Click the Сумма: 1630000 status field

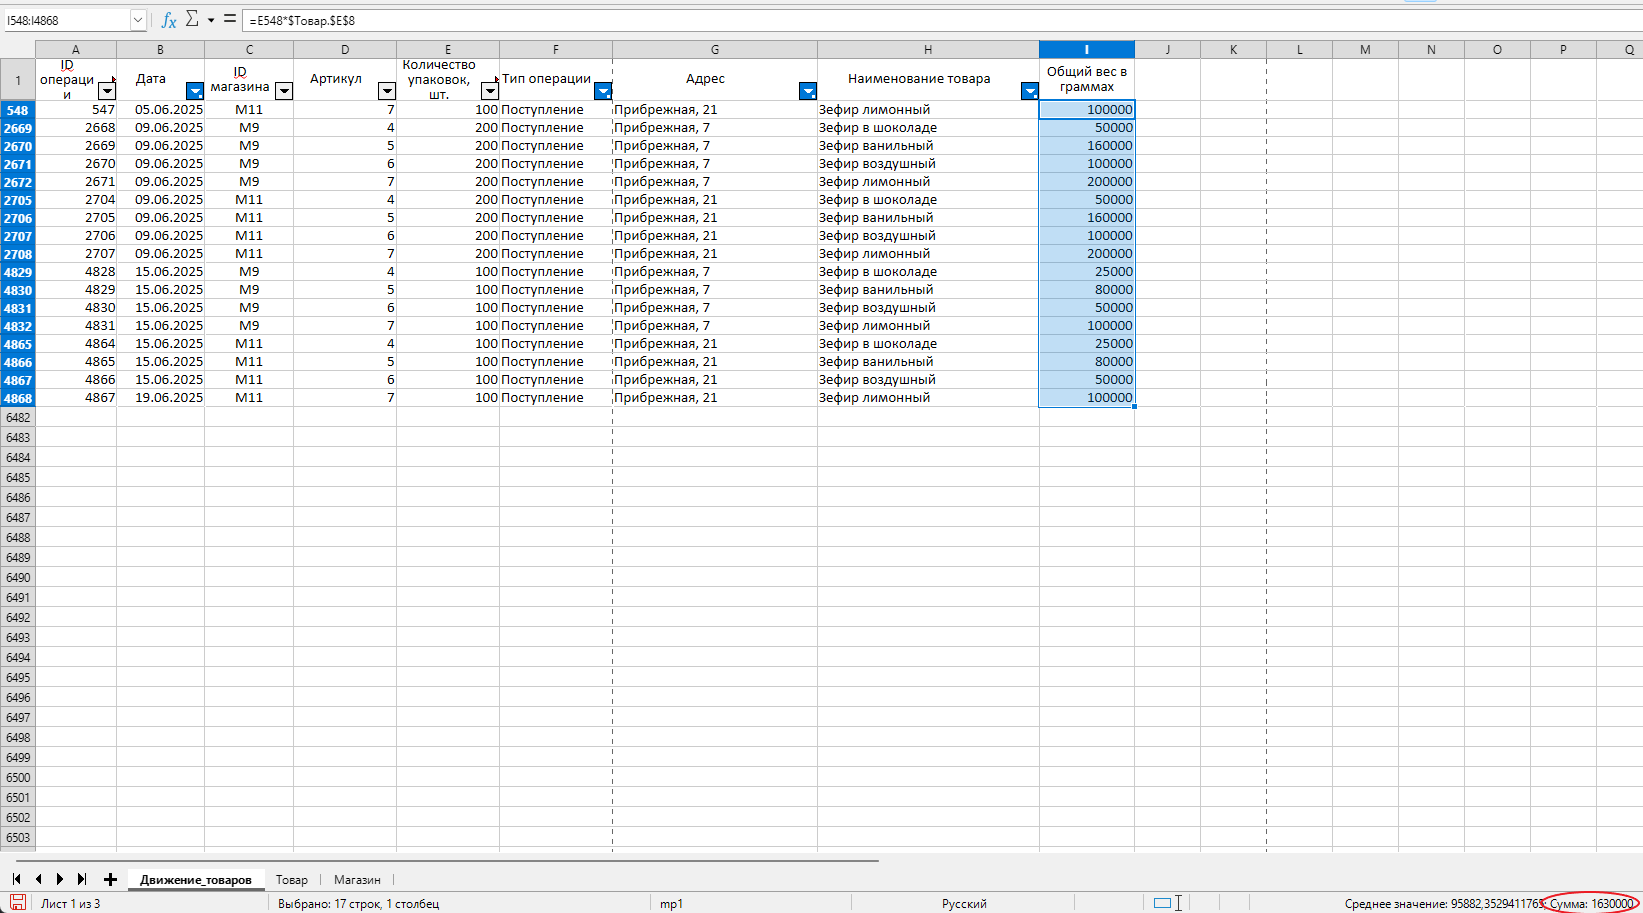(x=1591, y=904)
